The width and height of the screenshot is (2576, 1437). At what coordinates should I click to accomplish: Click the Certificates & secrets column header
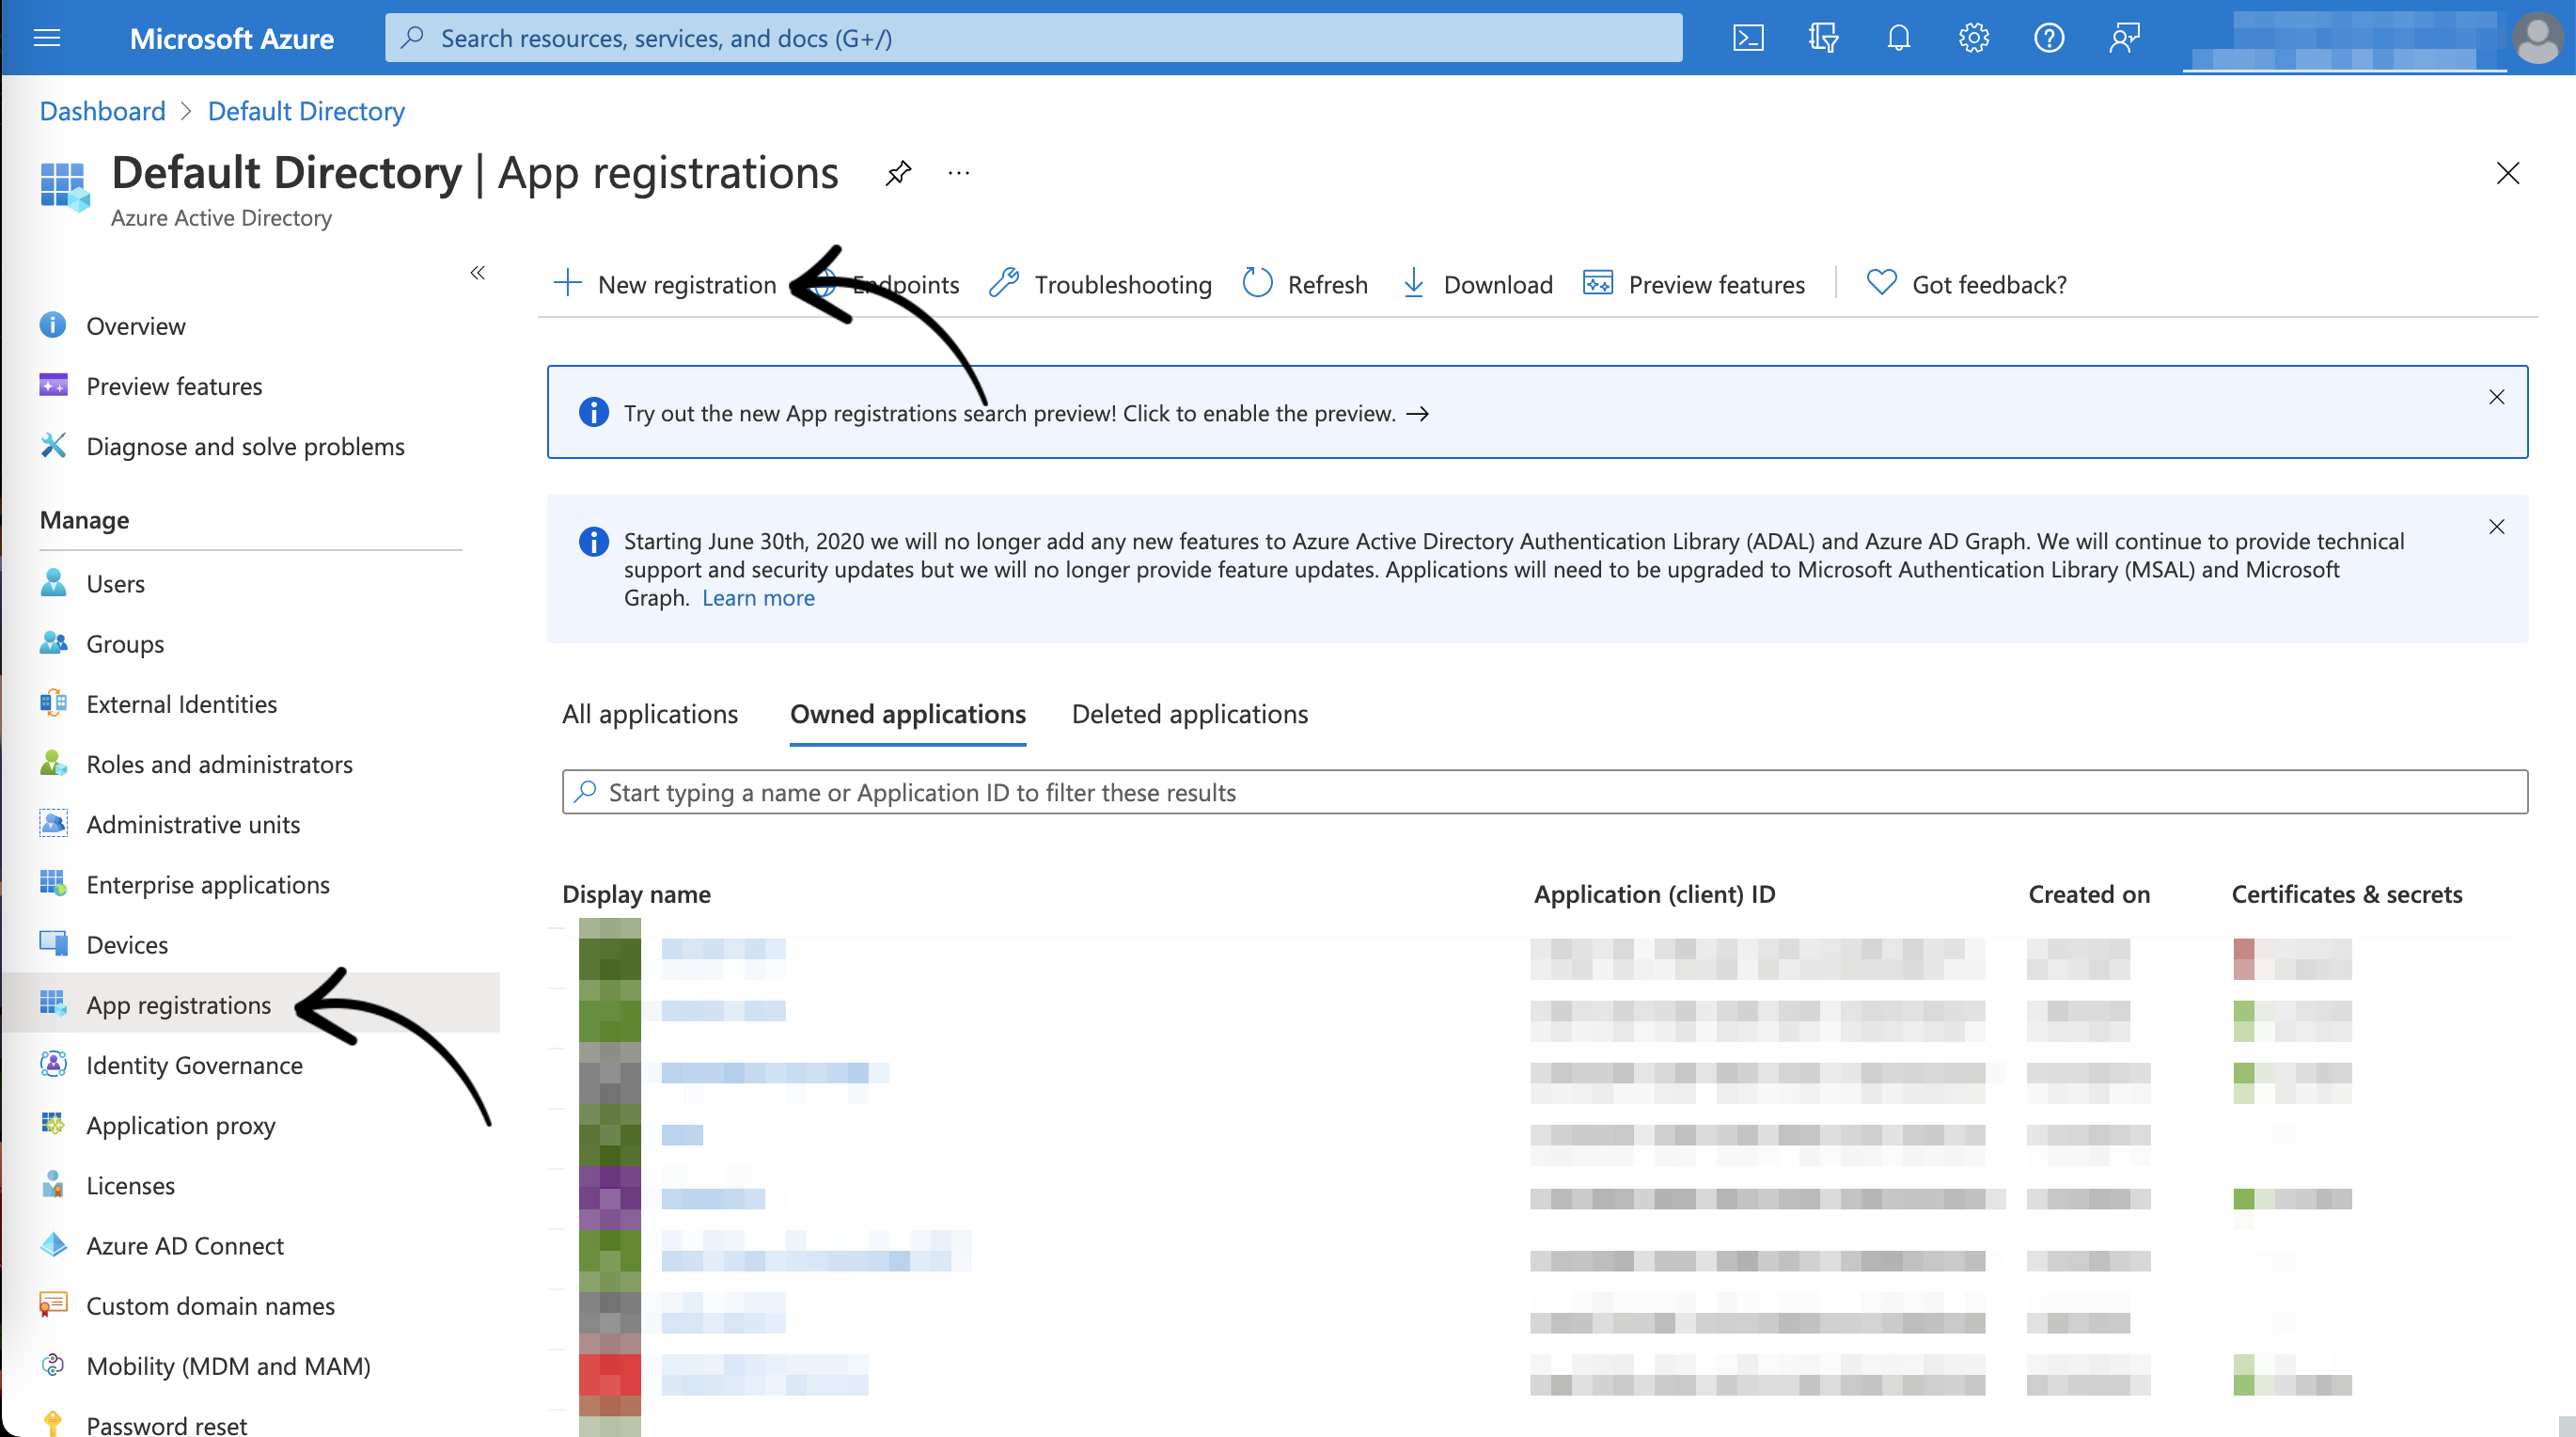pyautogui.click(x=2347, y=894)
